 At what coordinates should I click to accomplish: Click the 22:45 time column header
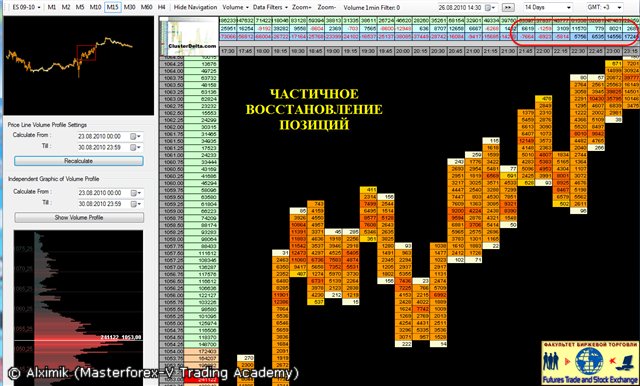click(x=596, y=51)
